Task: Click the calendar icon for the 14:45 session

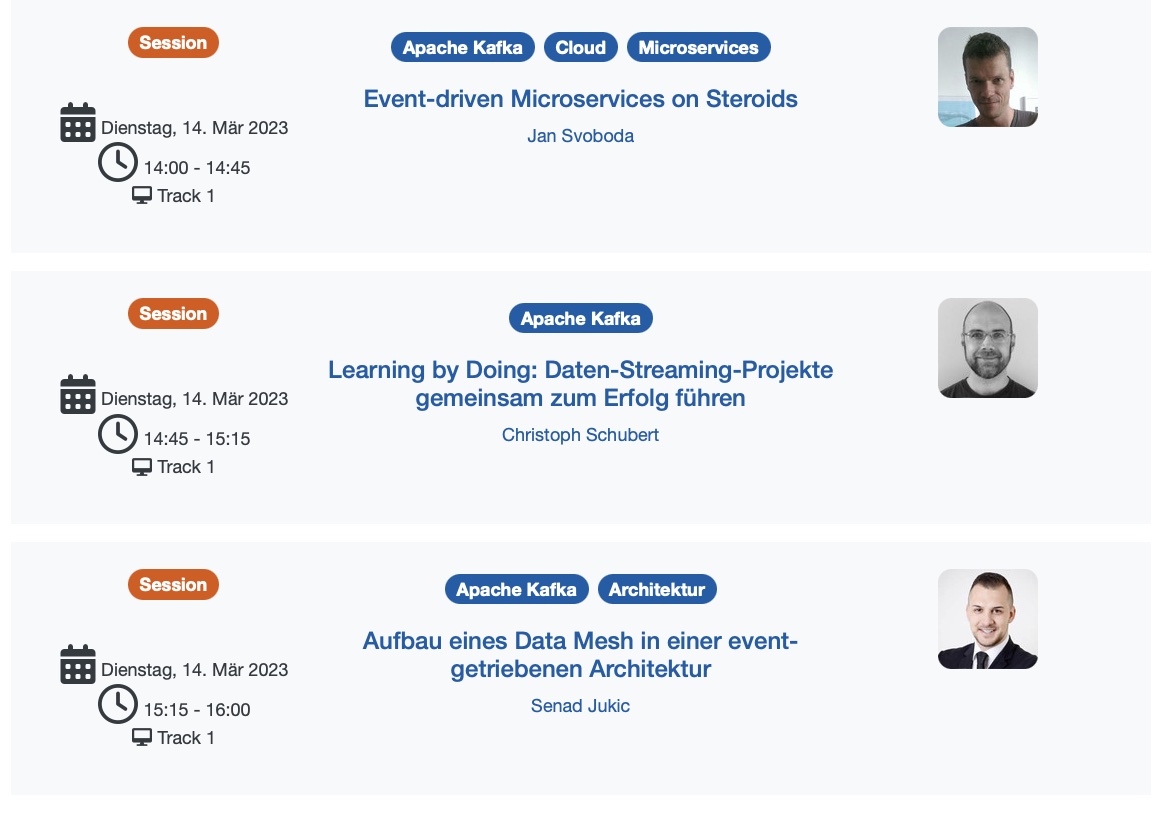Action: coord(78,393)
